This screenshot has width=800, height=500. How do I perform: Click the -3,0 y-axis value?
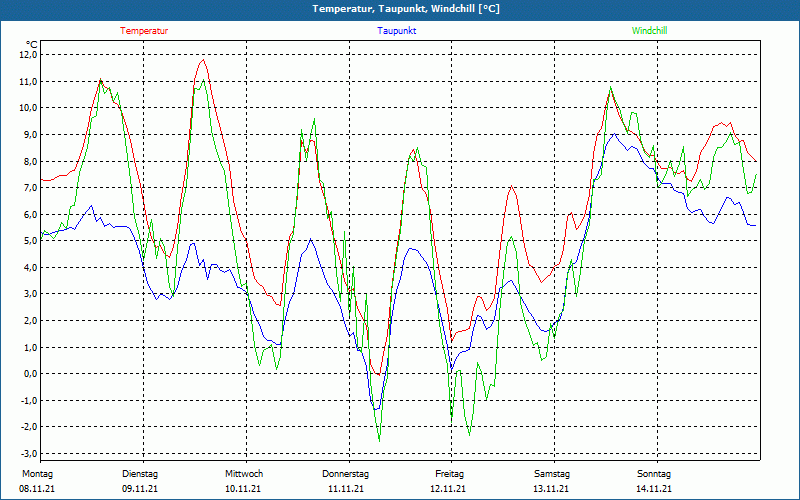point(29,454)
